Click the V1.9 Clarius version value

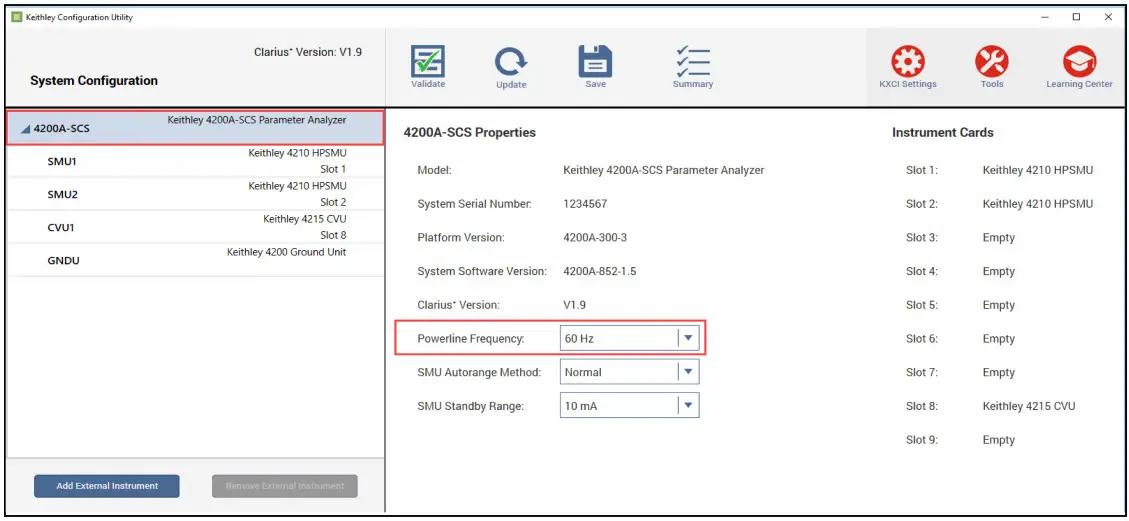coord(575,305)
